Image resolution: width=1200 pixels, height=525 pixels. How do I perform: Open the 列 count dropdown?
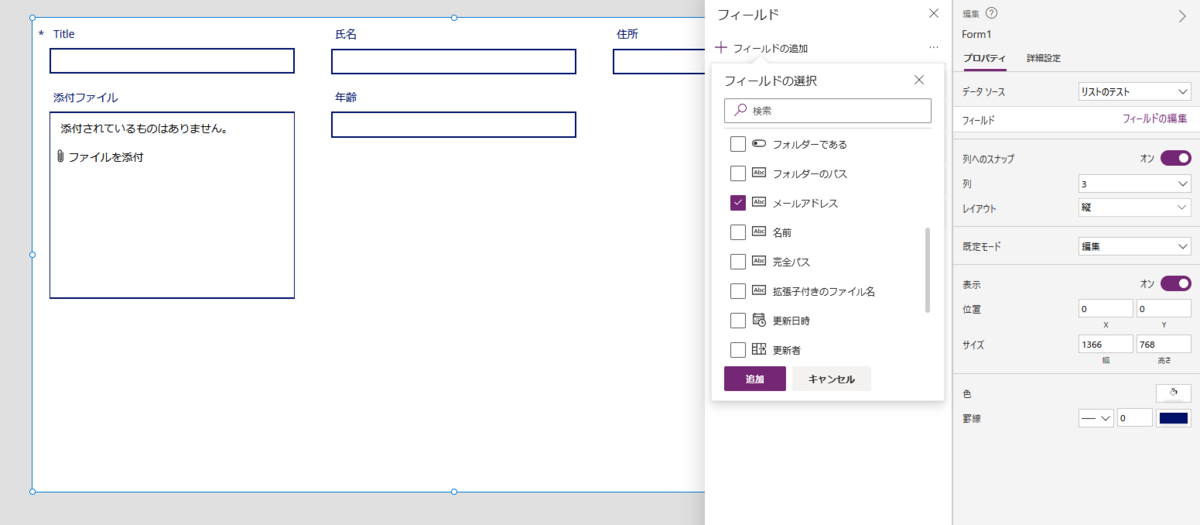click(1135, 184)
